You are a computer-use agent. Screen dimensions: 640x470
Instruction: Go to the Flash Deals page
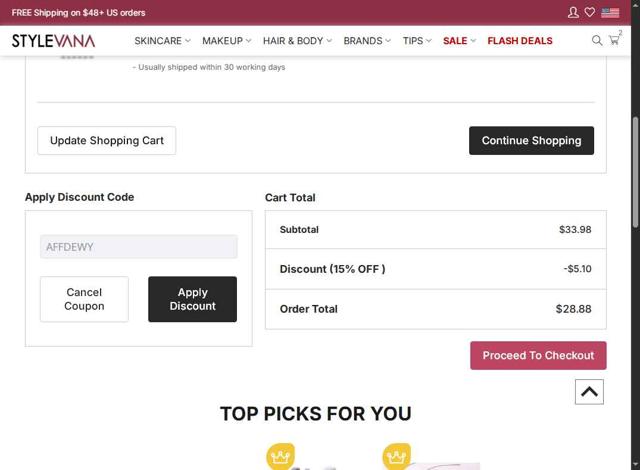click(520, 41)
